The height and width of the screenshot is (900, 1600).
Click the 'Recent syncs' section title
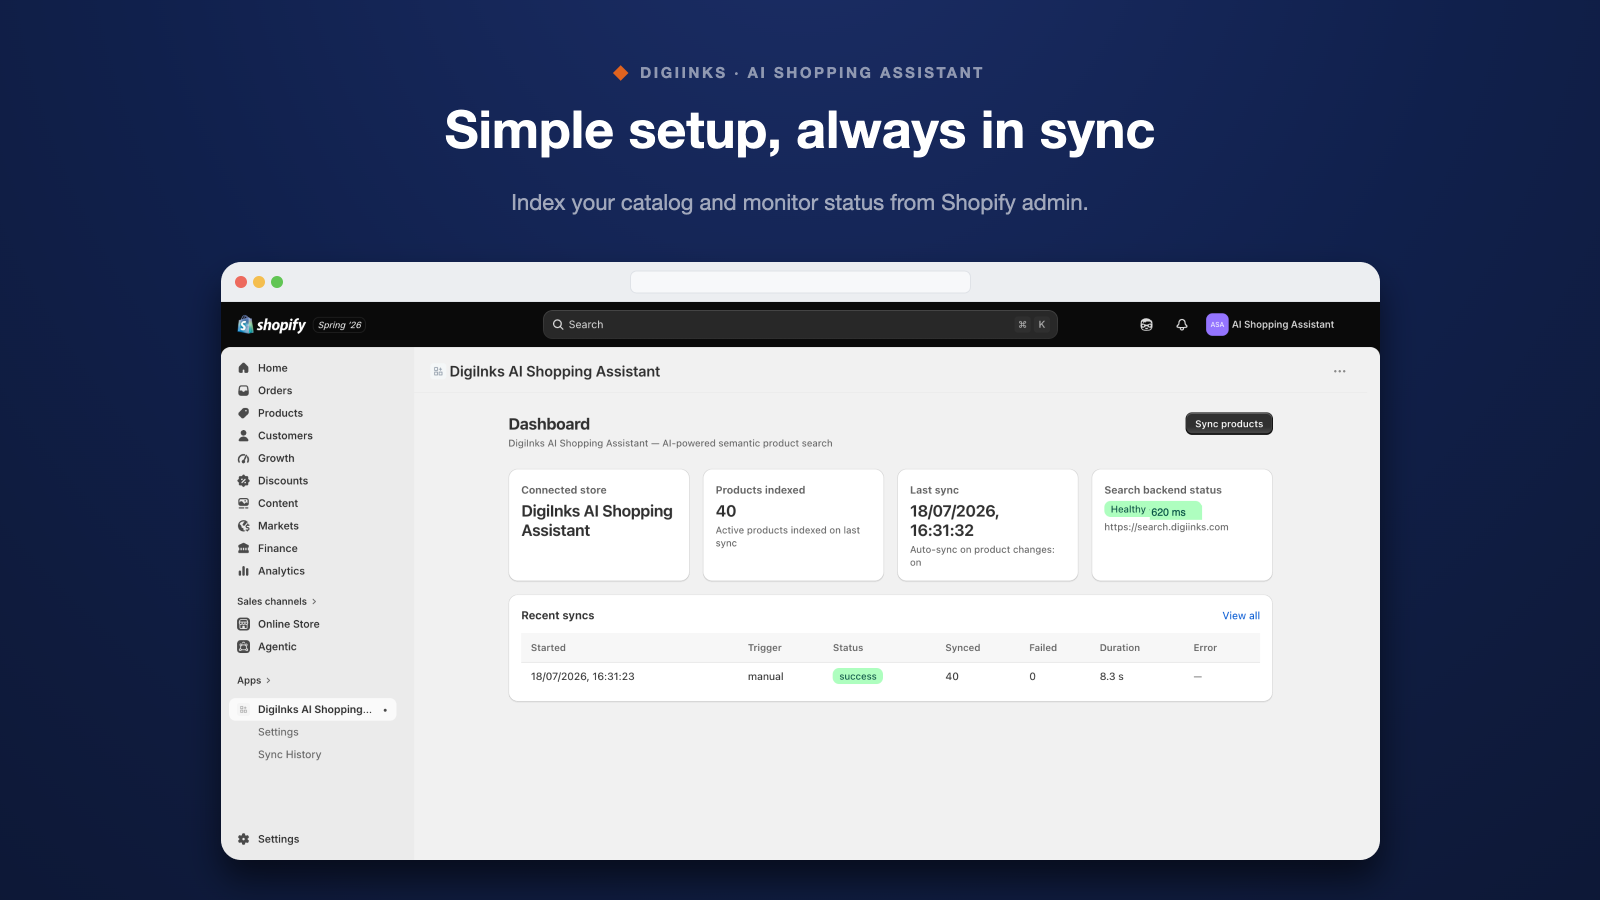coord(558,616)
